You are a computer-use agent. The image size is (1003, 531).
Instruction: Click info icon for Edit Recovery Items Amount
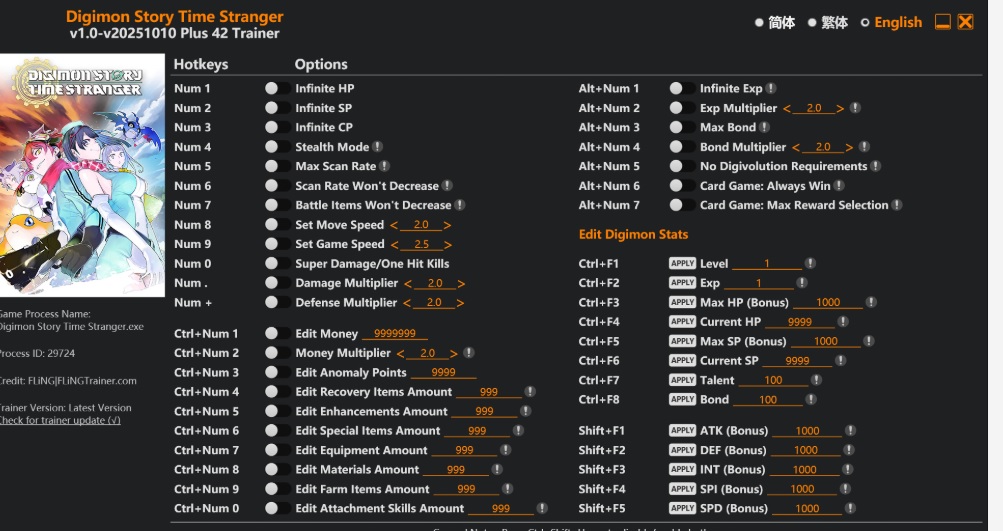[x=530, y=392]
